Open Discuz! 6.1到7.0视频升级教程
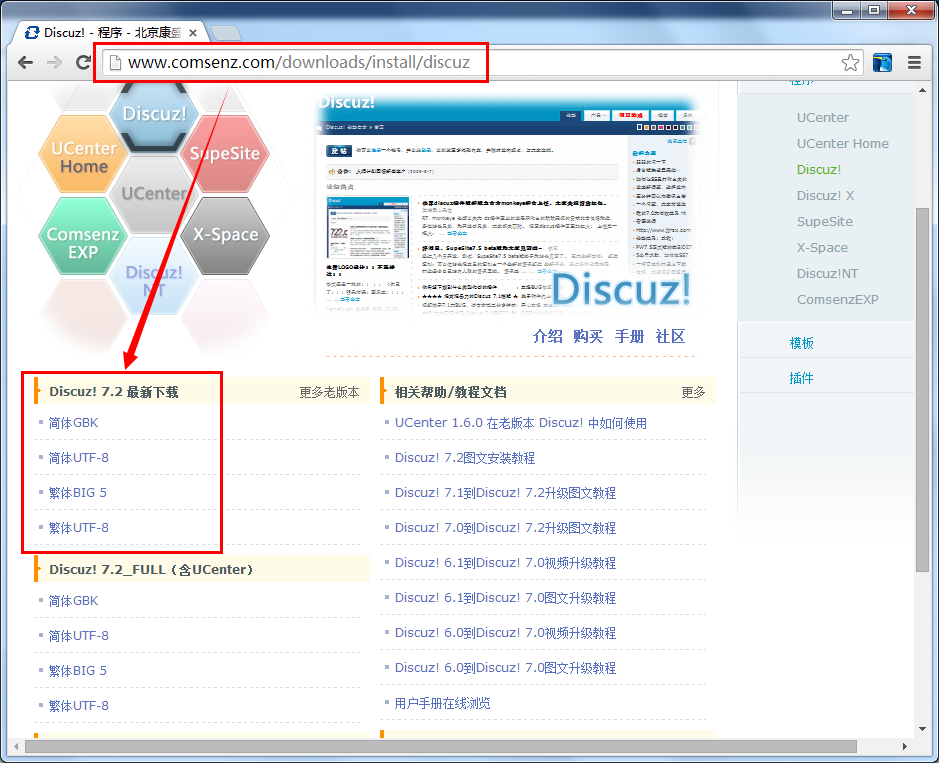 [x=505, y=563]
